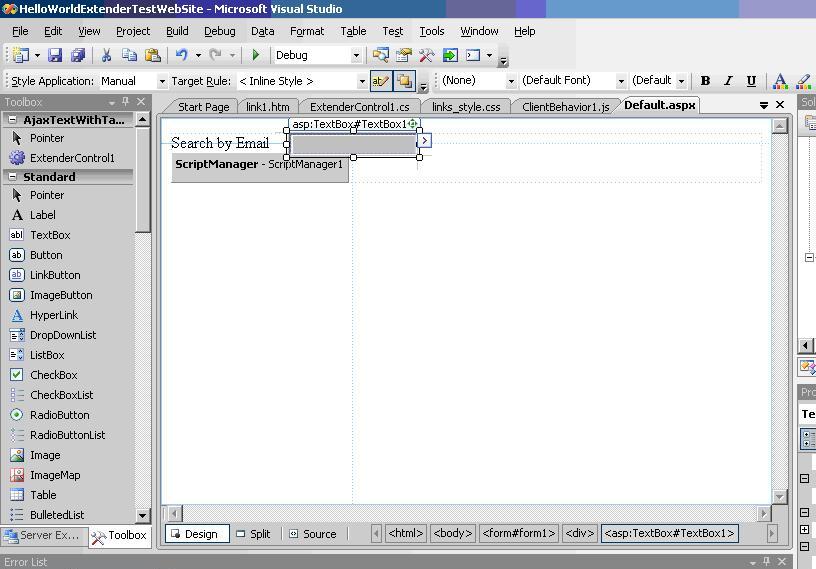Viewport: 816px width, 569px height.
Task: Switch to Source view
Action: (x=313, y=534)
